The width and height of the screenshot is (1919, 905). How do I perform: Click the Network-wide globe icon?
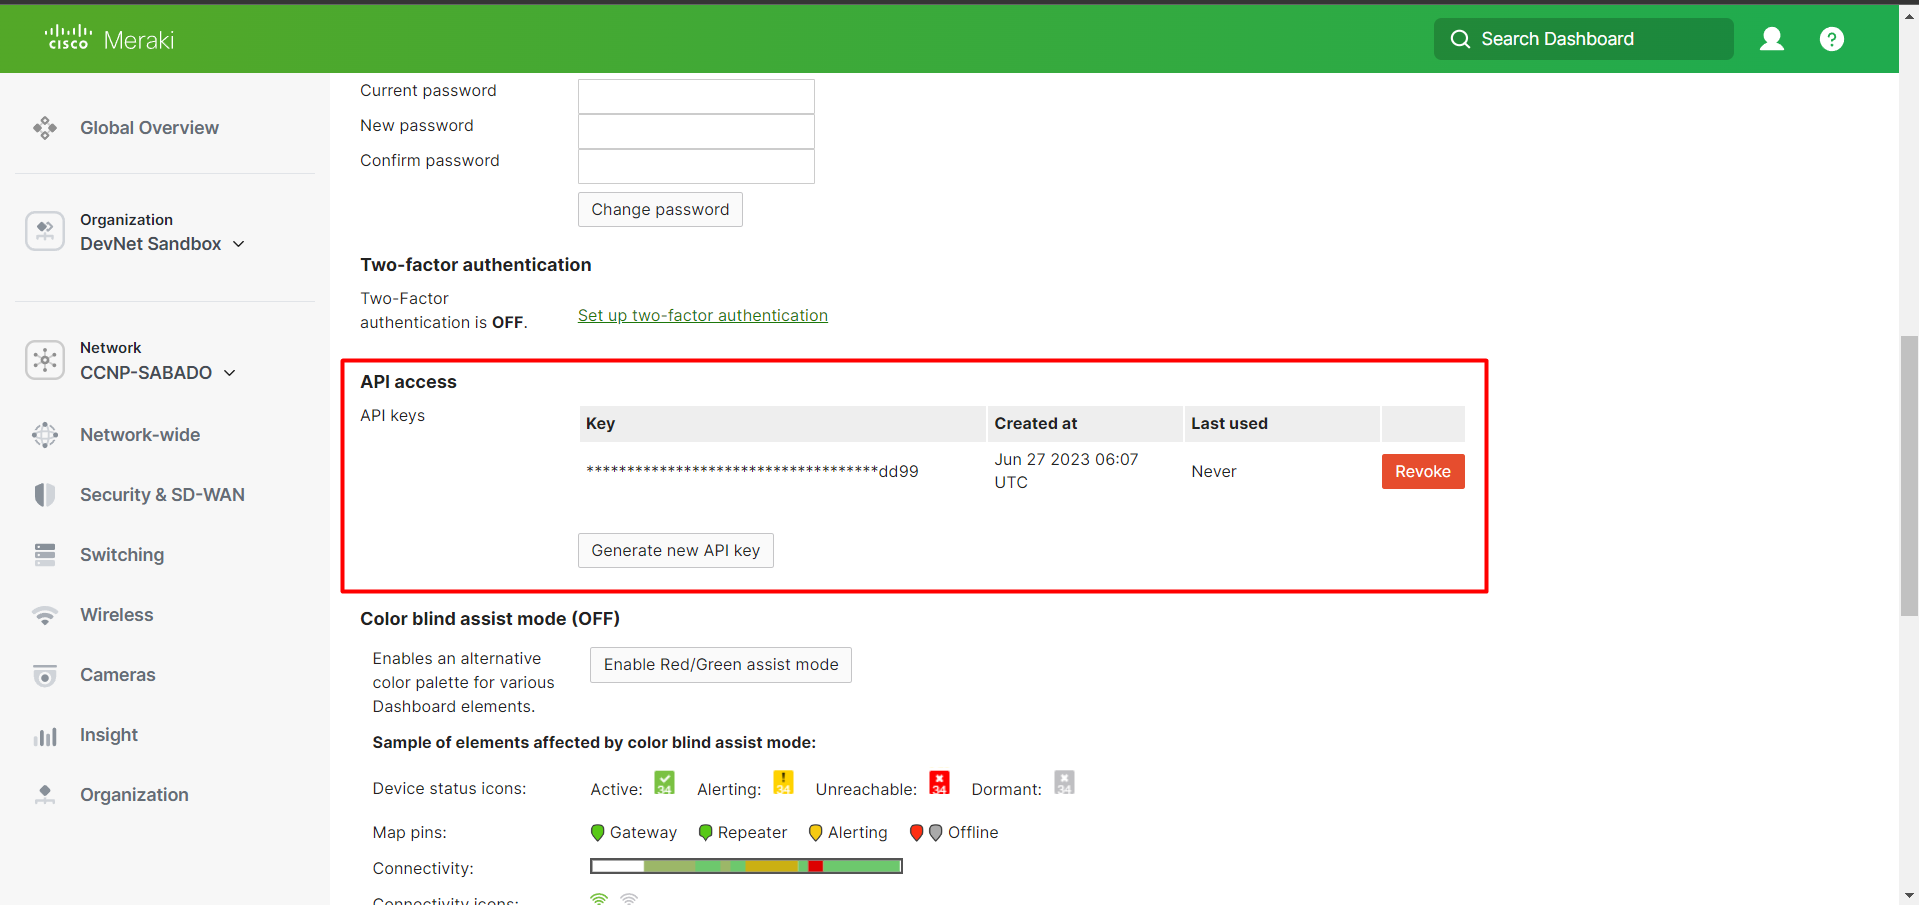45,435
